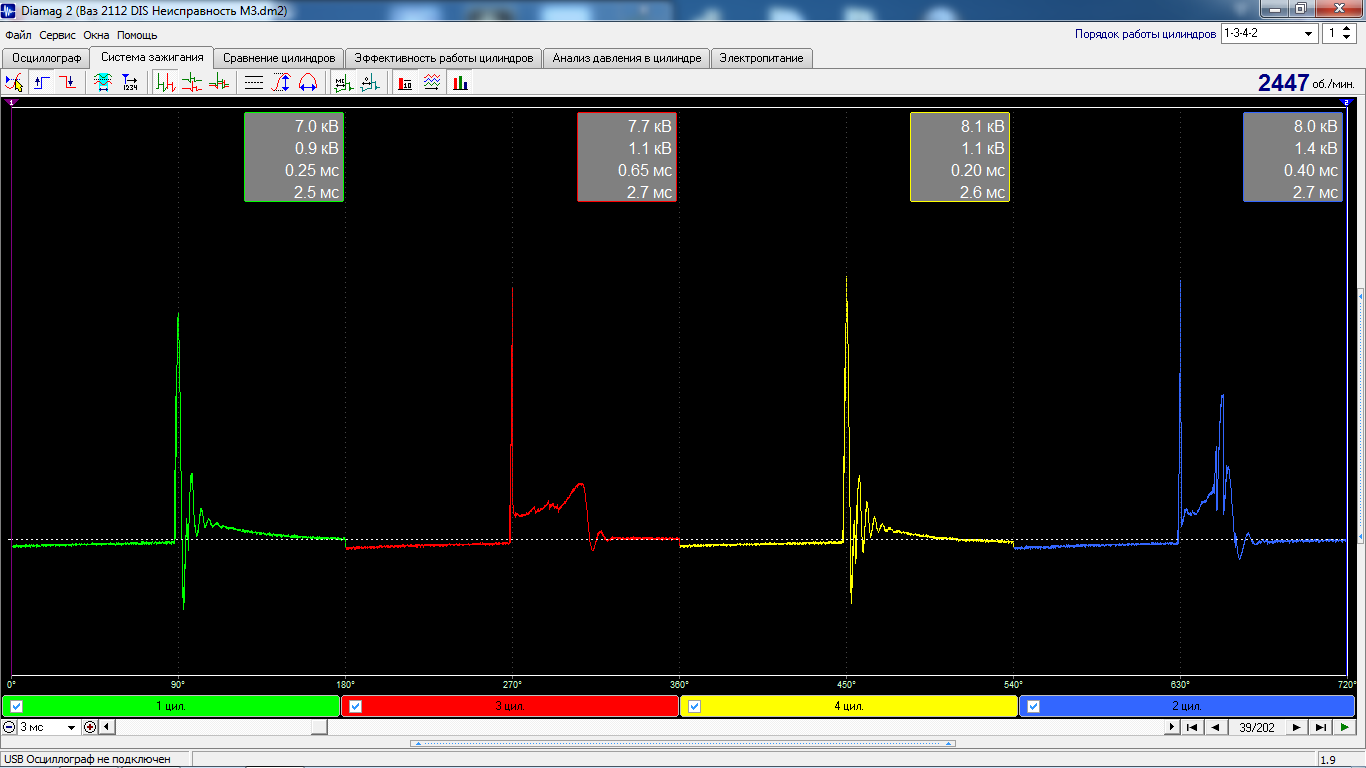Screen dimensions: 1366x768
Task: Click the red bar with 10 icon
Action: pyautogui.click(x=405, y=83)
